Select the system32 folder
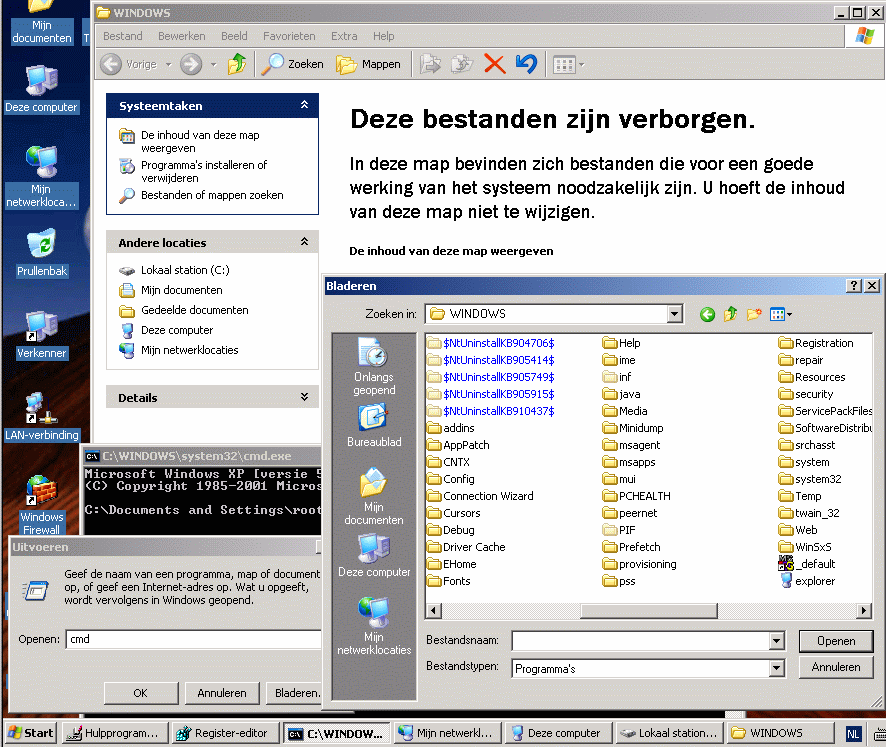The image size is (886, 747). (810, 479)
